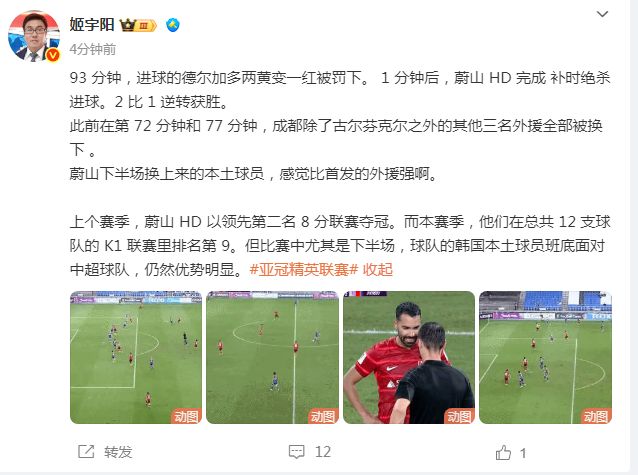Screen dimensions: 638x475
Task: Click 姬宇阳's profile avatar
Action: tap(34, 36)
